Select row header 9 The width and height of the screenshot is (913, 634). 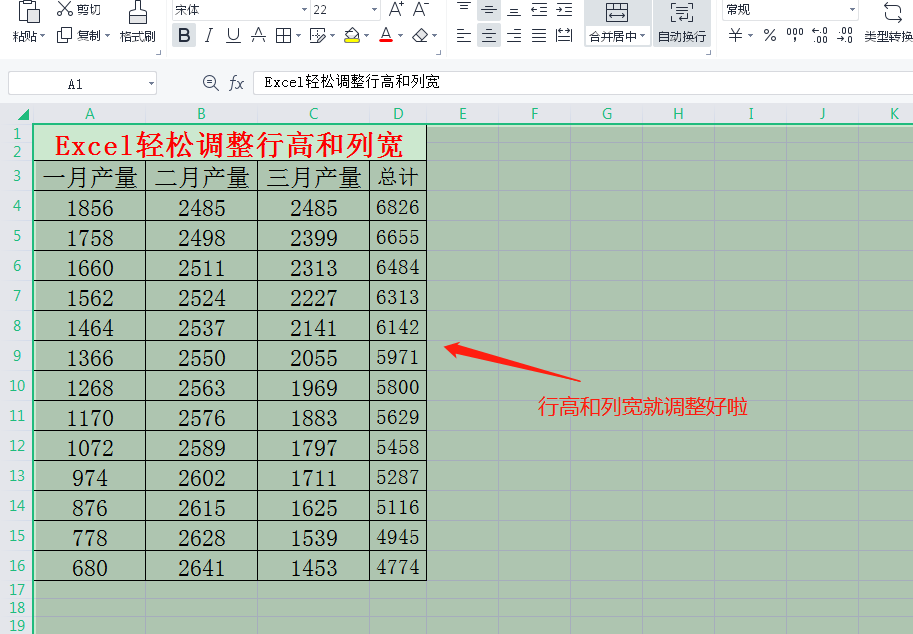(17, 356)
